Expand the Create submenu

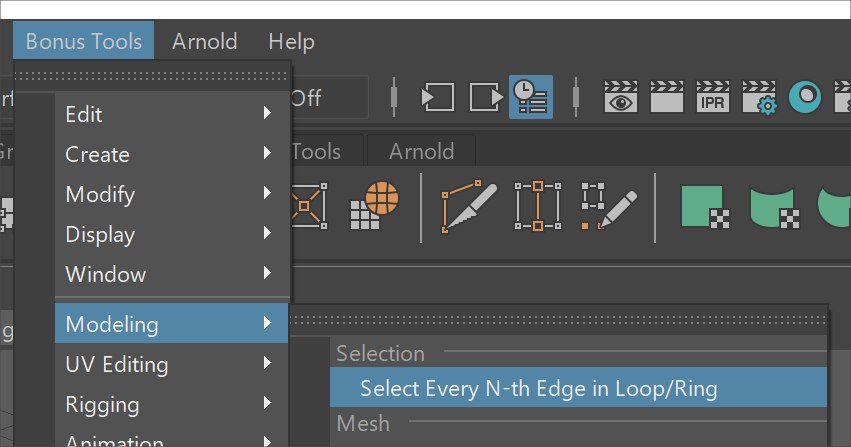[x=172, y=154]
